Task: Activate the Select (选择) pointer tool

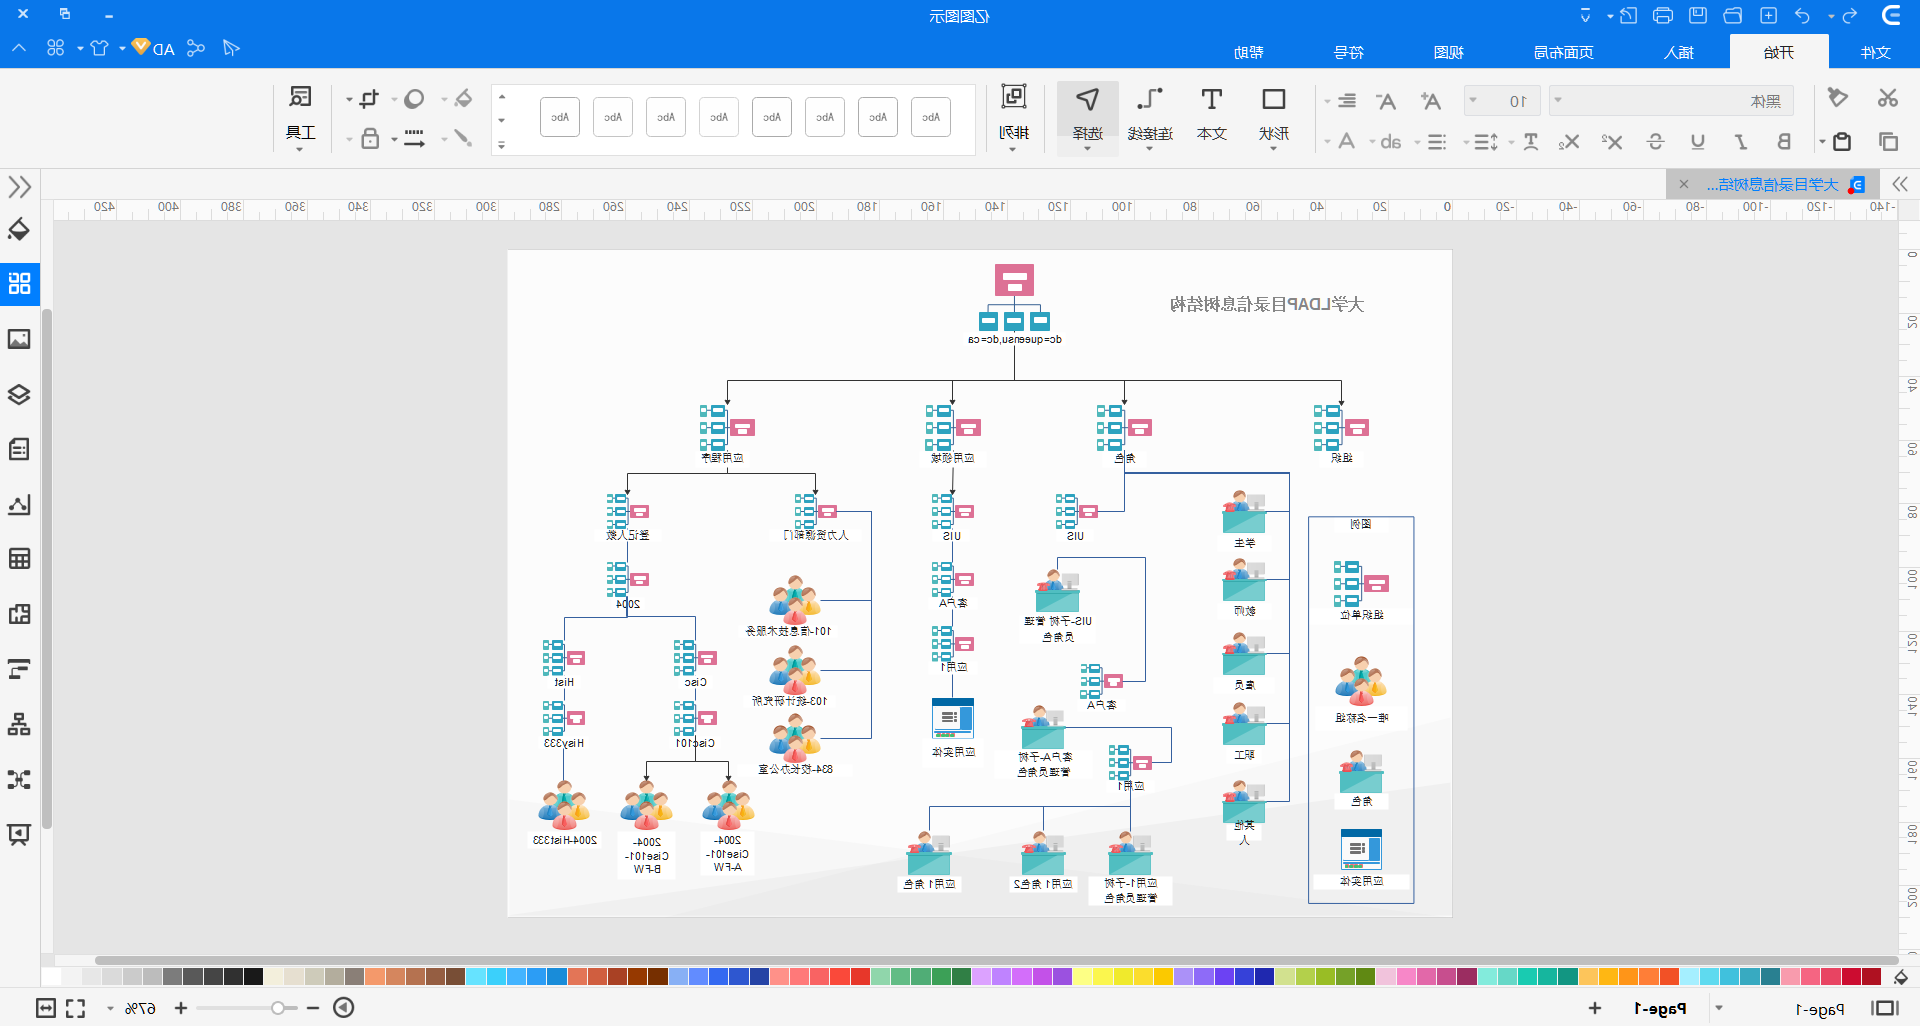Action: 1088,116
